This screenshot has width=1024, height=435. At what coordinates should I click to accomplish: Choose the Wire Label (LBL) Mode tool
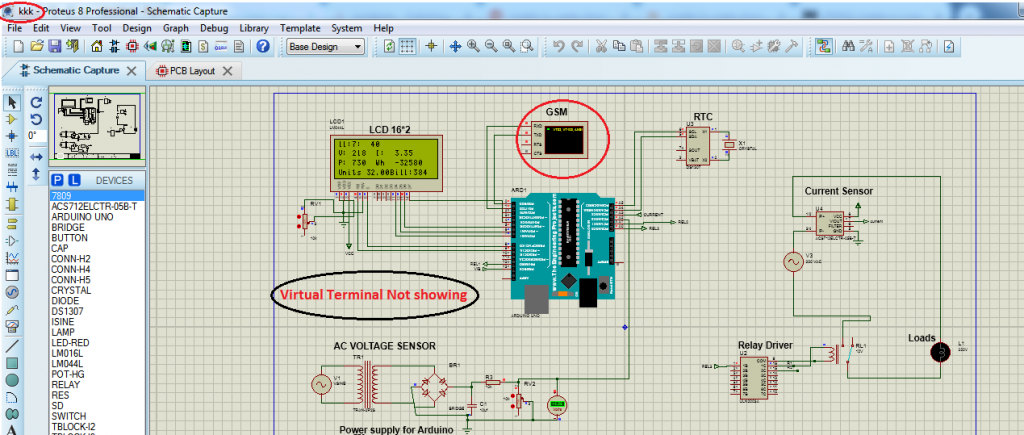[12, 153]
